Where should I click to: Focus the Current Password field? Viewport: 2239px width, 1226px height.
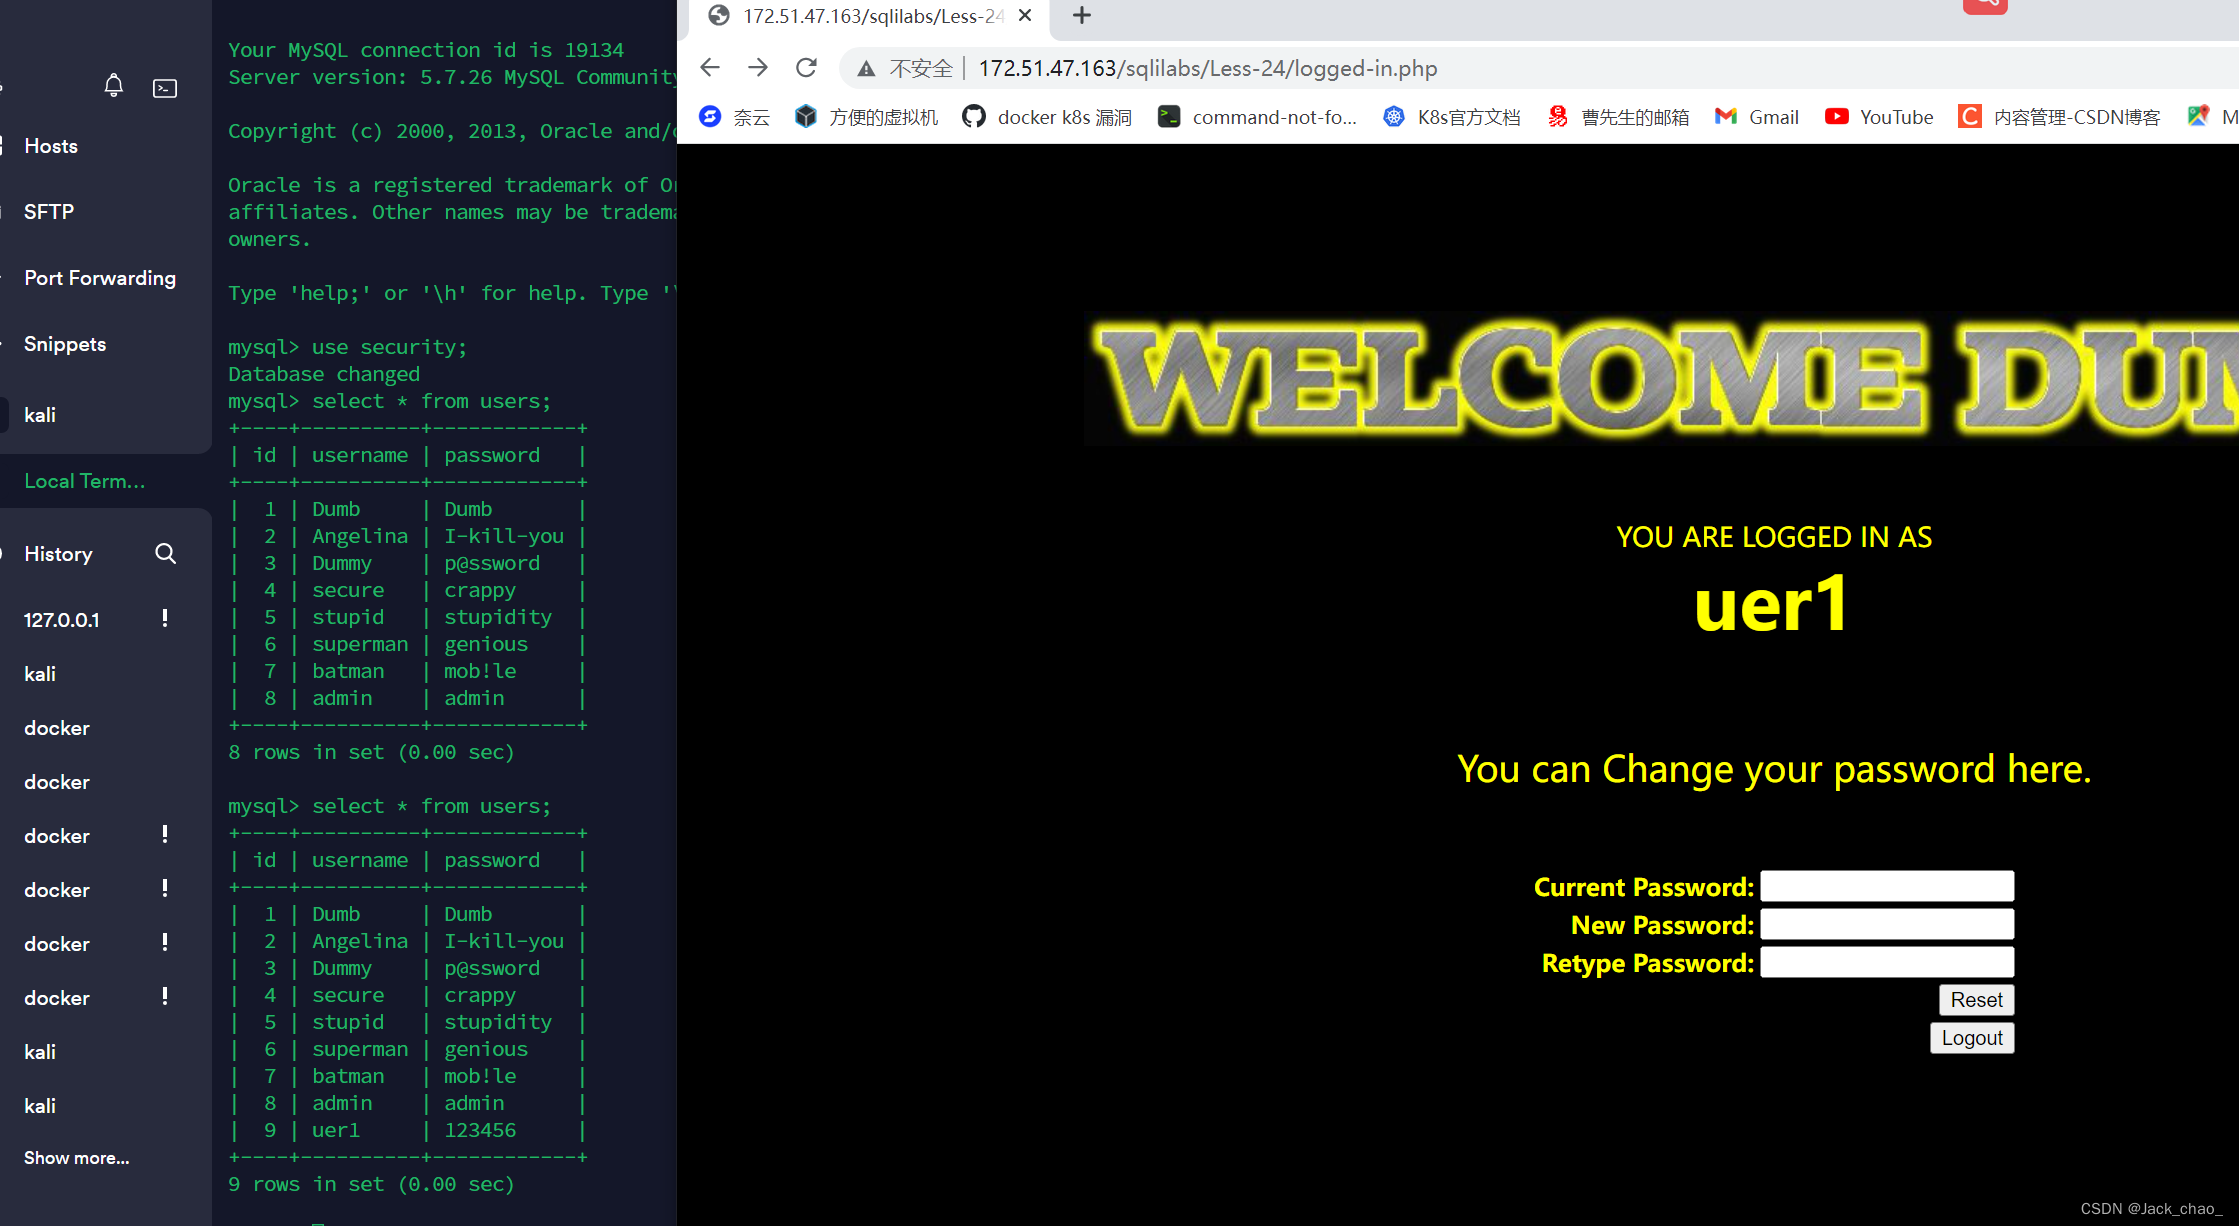(1886, 886)
